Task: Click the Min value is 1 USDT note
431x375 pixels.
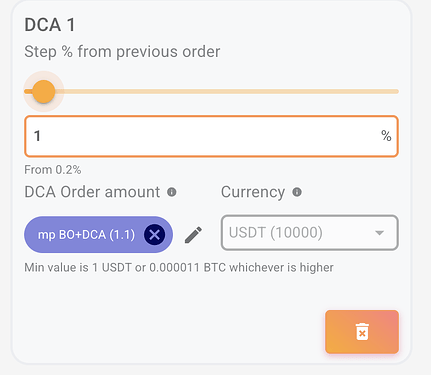Action: [x=179, y=267]
